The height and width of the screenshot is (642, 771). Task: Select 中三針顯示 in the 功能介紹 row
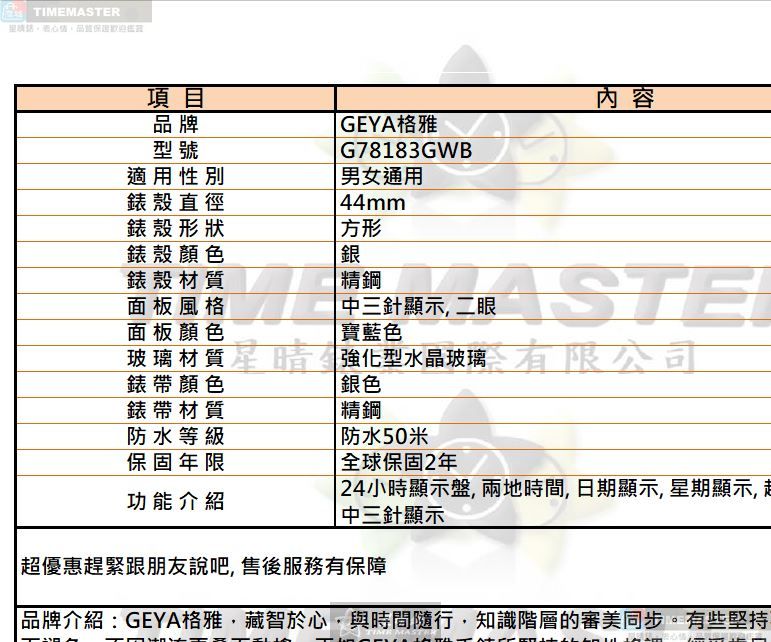(392, 515)
